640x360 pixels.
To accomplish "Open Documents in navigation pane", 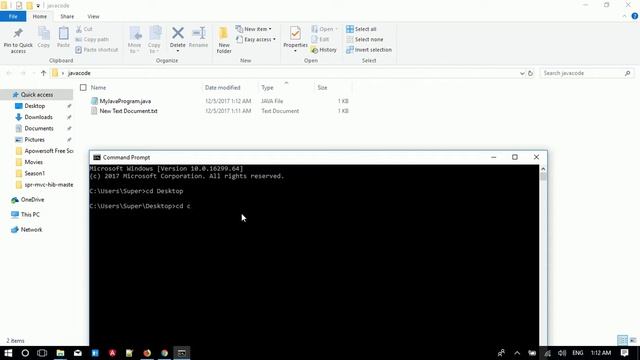I will 39,129.
